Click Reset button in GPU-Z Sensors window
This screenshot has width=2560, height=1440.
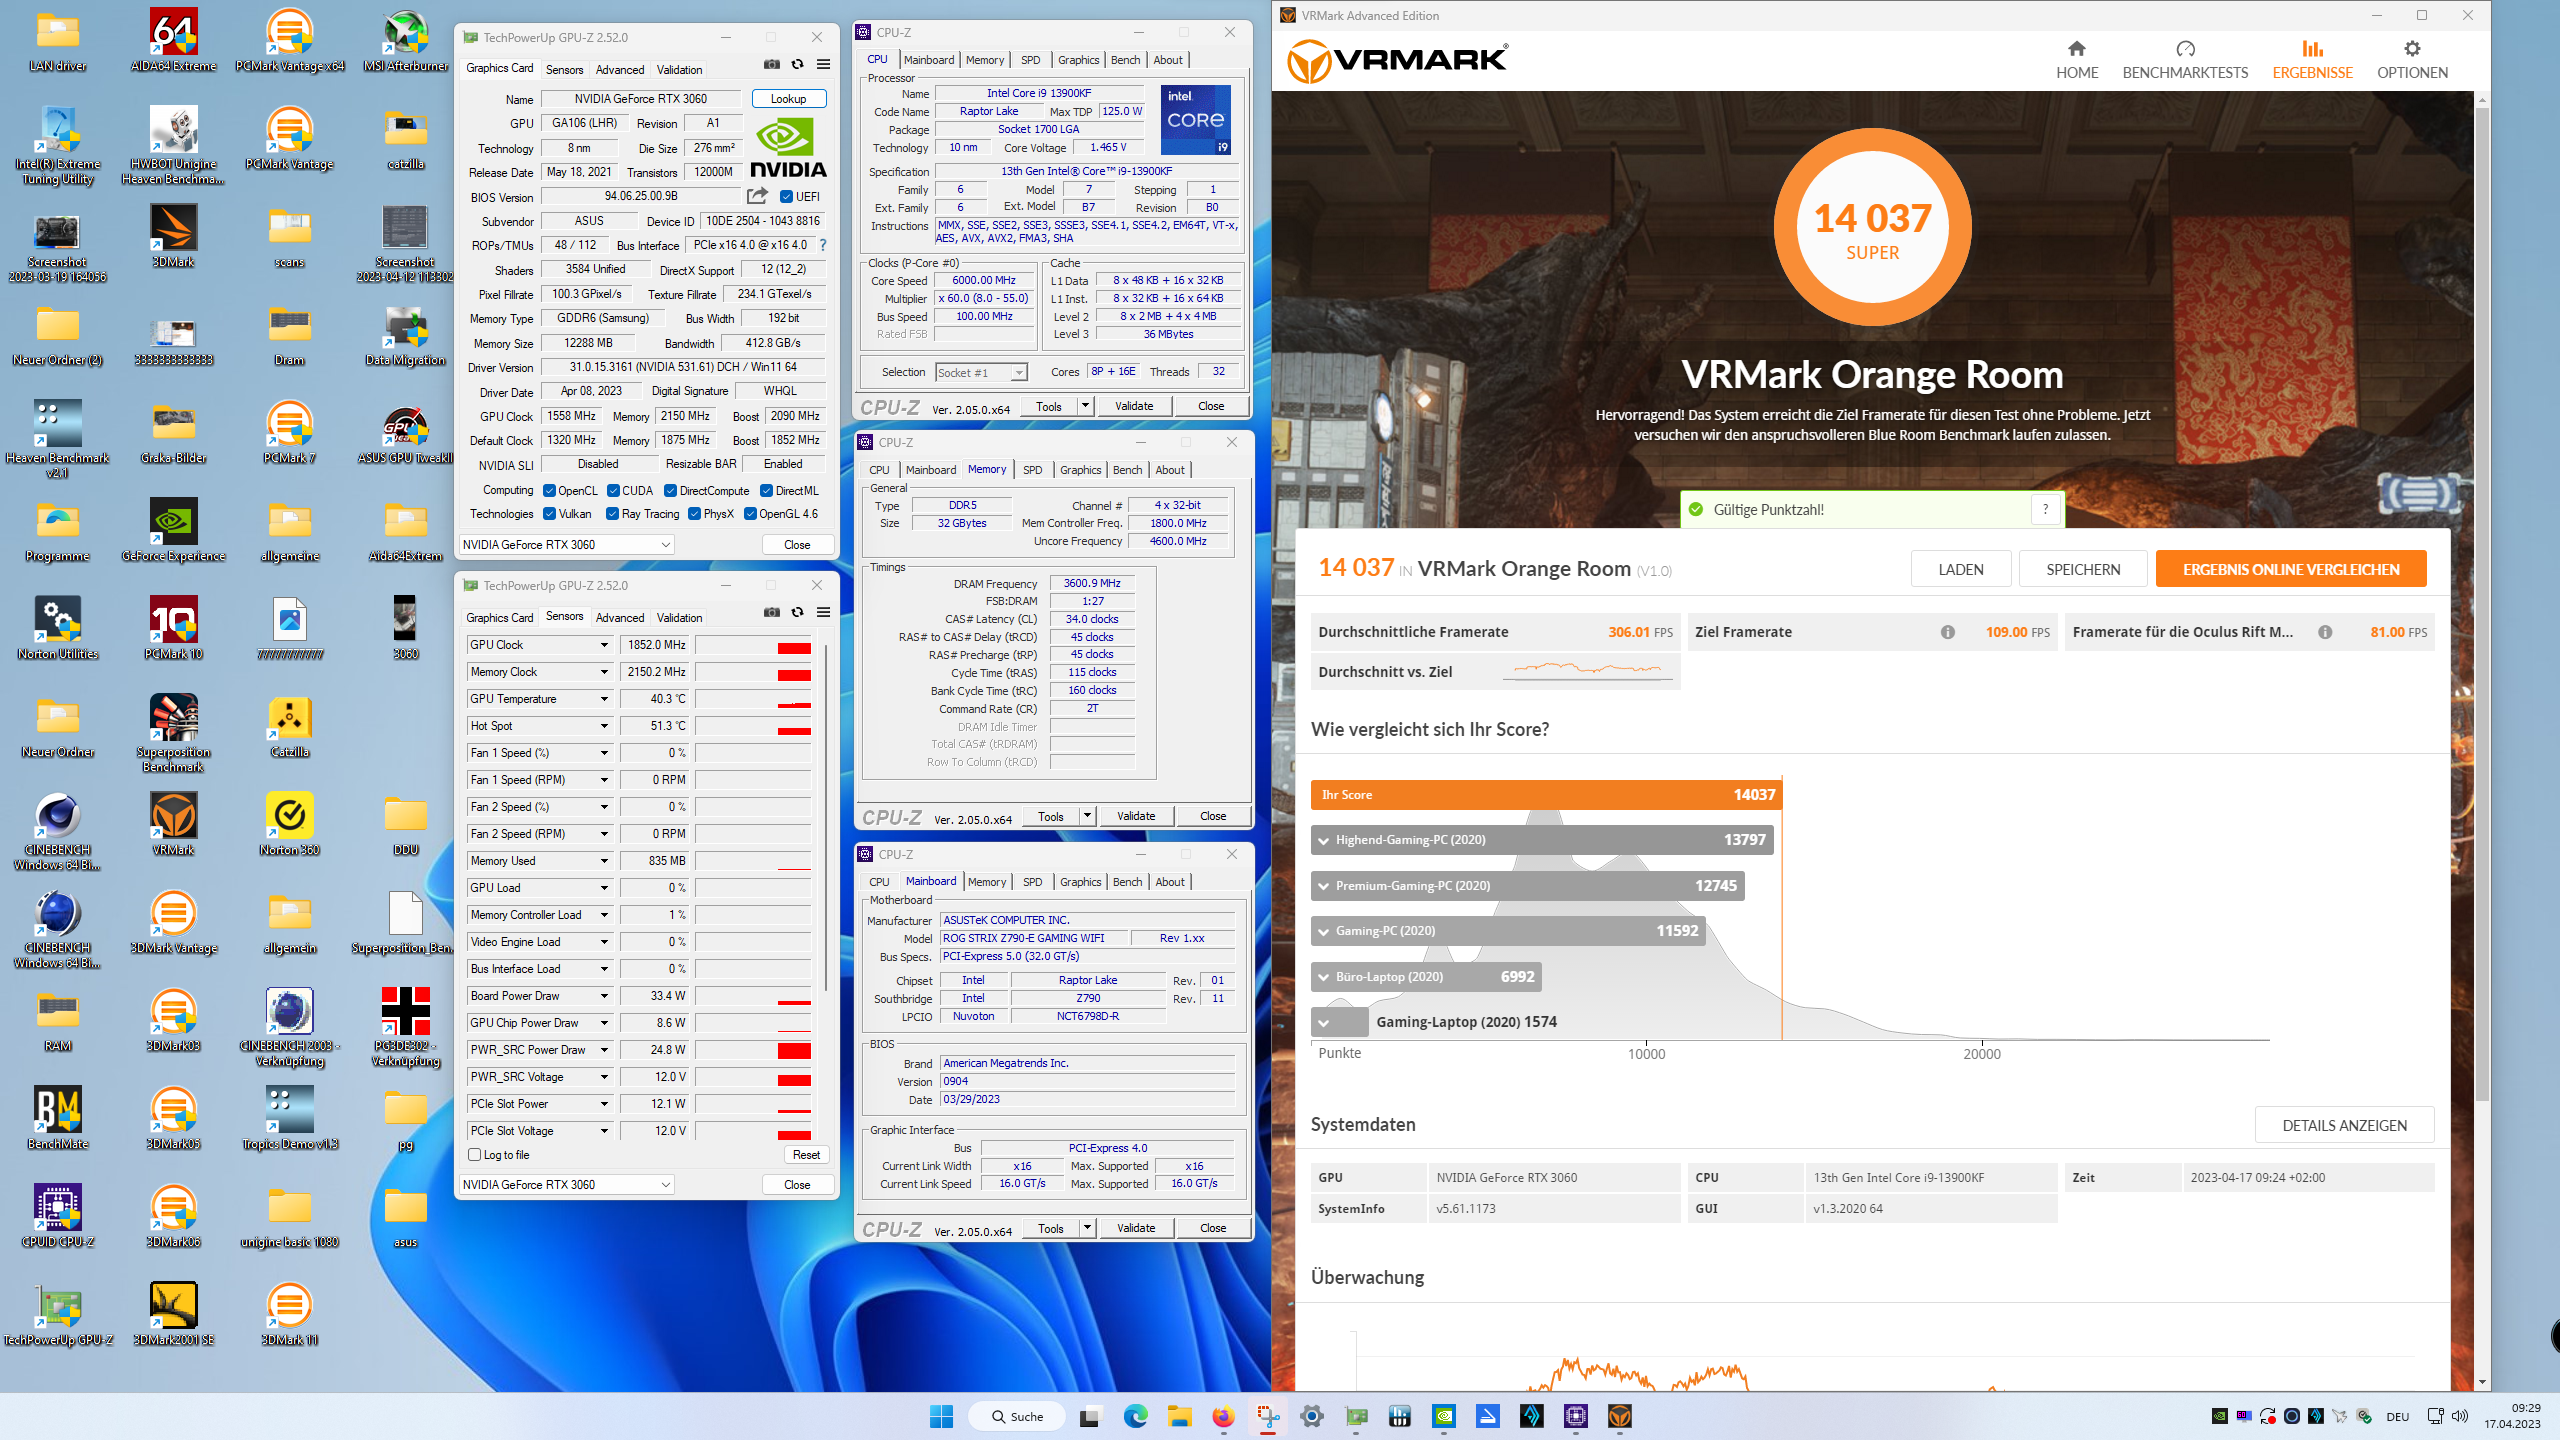[806, 1155]
